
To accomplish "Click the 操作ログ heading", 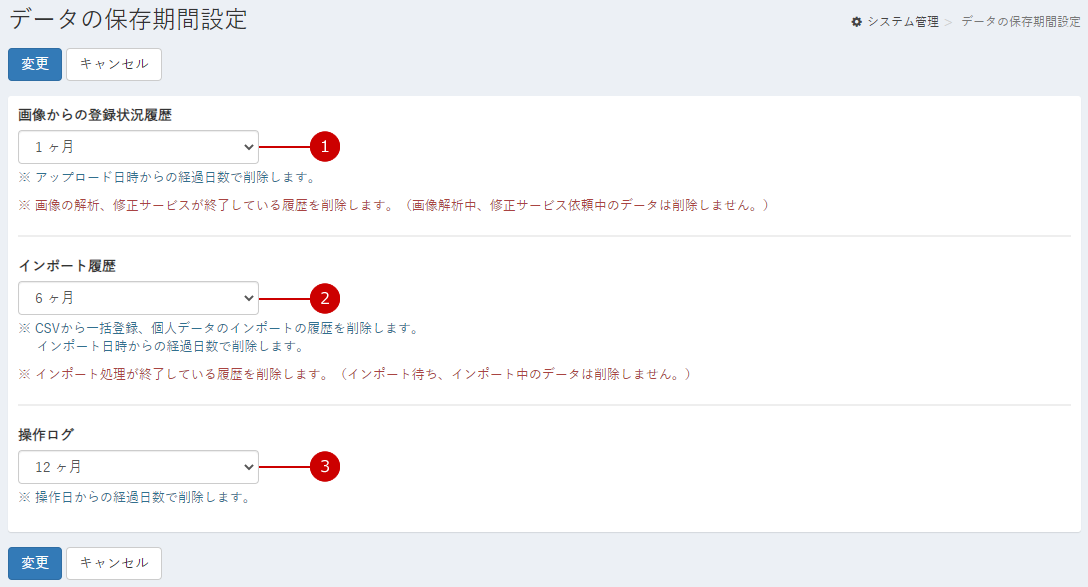I will [46, 435].
